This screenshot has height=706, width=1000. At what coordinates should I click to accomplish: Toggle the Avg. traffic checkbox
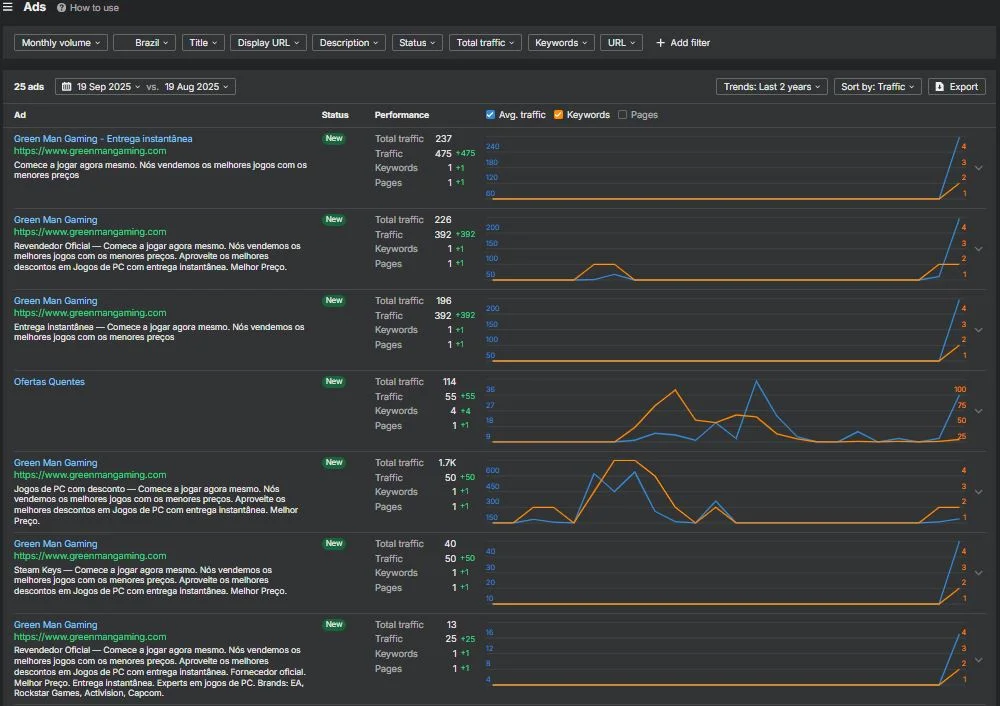pos(490,115)
